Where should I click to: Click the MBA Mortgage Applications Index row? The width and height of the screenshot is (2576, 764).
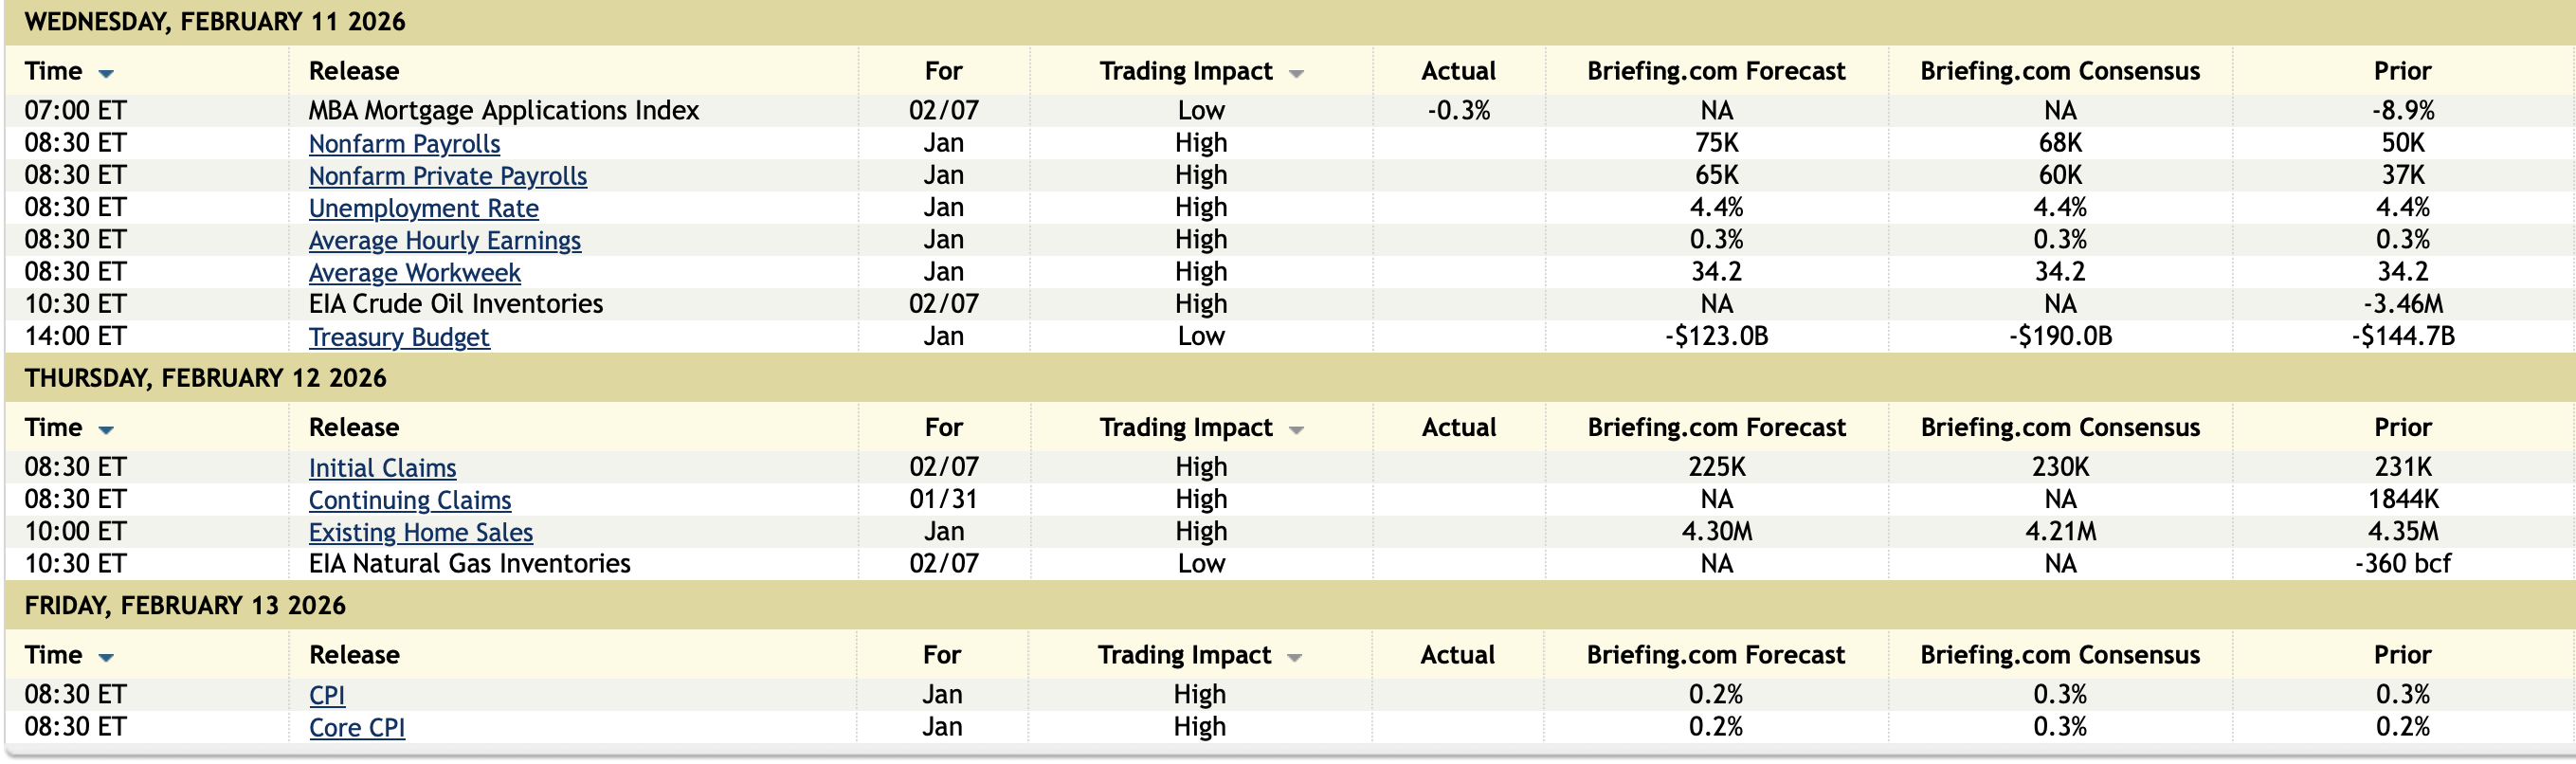503,110
